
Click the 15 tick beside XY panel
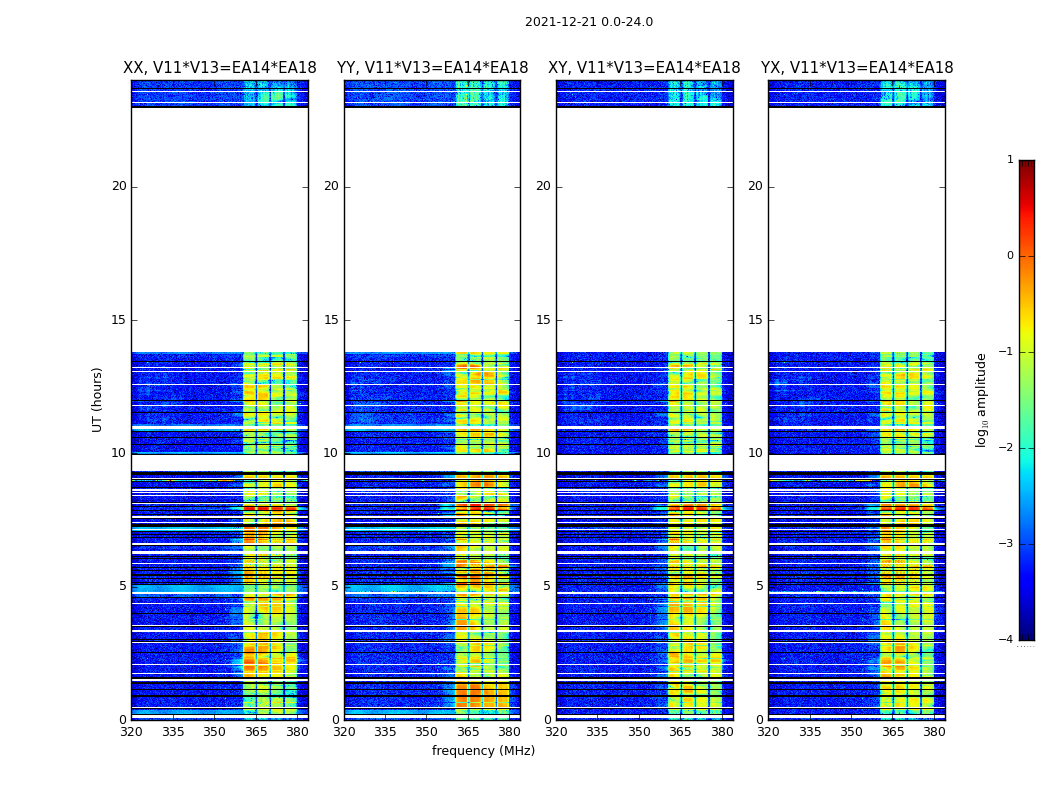tap(544, 320)
